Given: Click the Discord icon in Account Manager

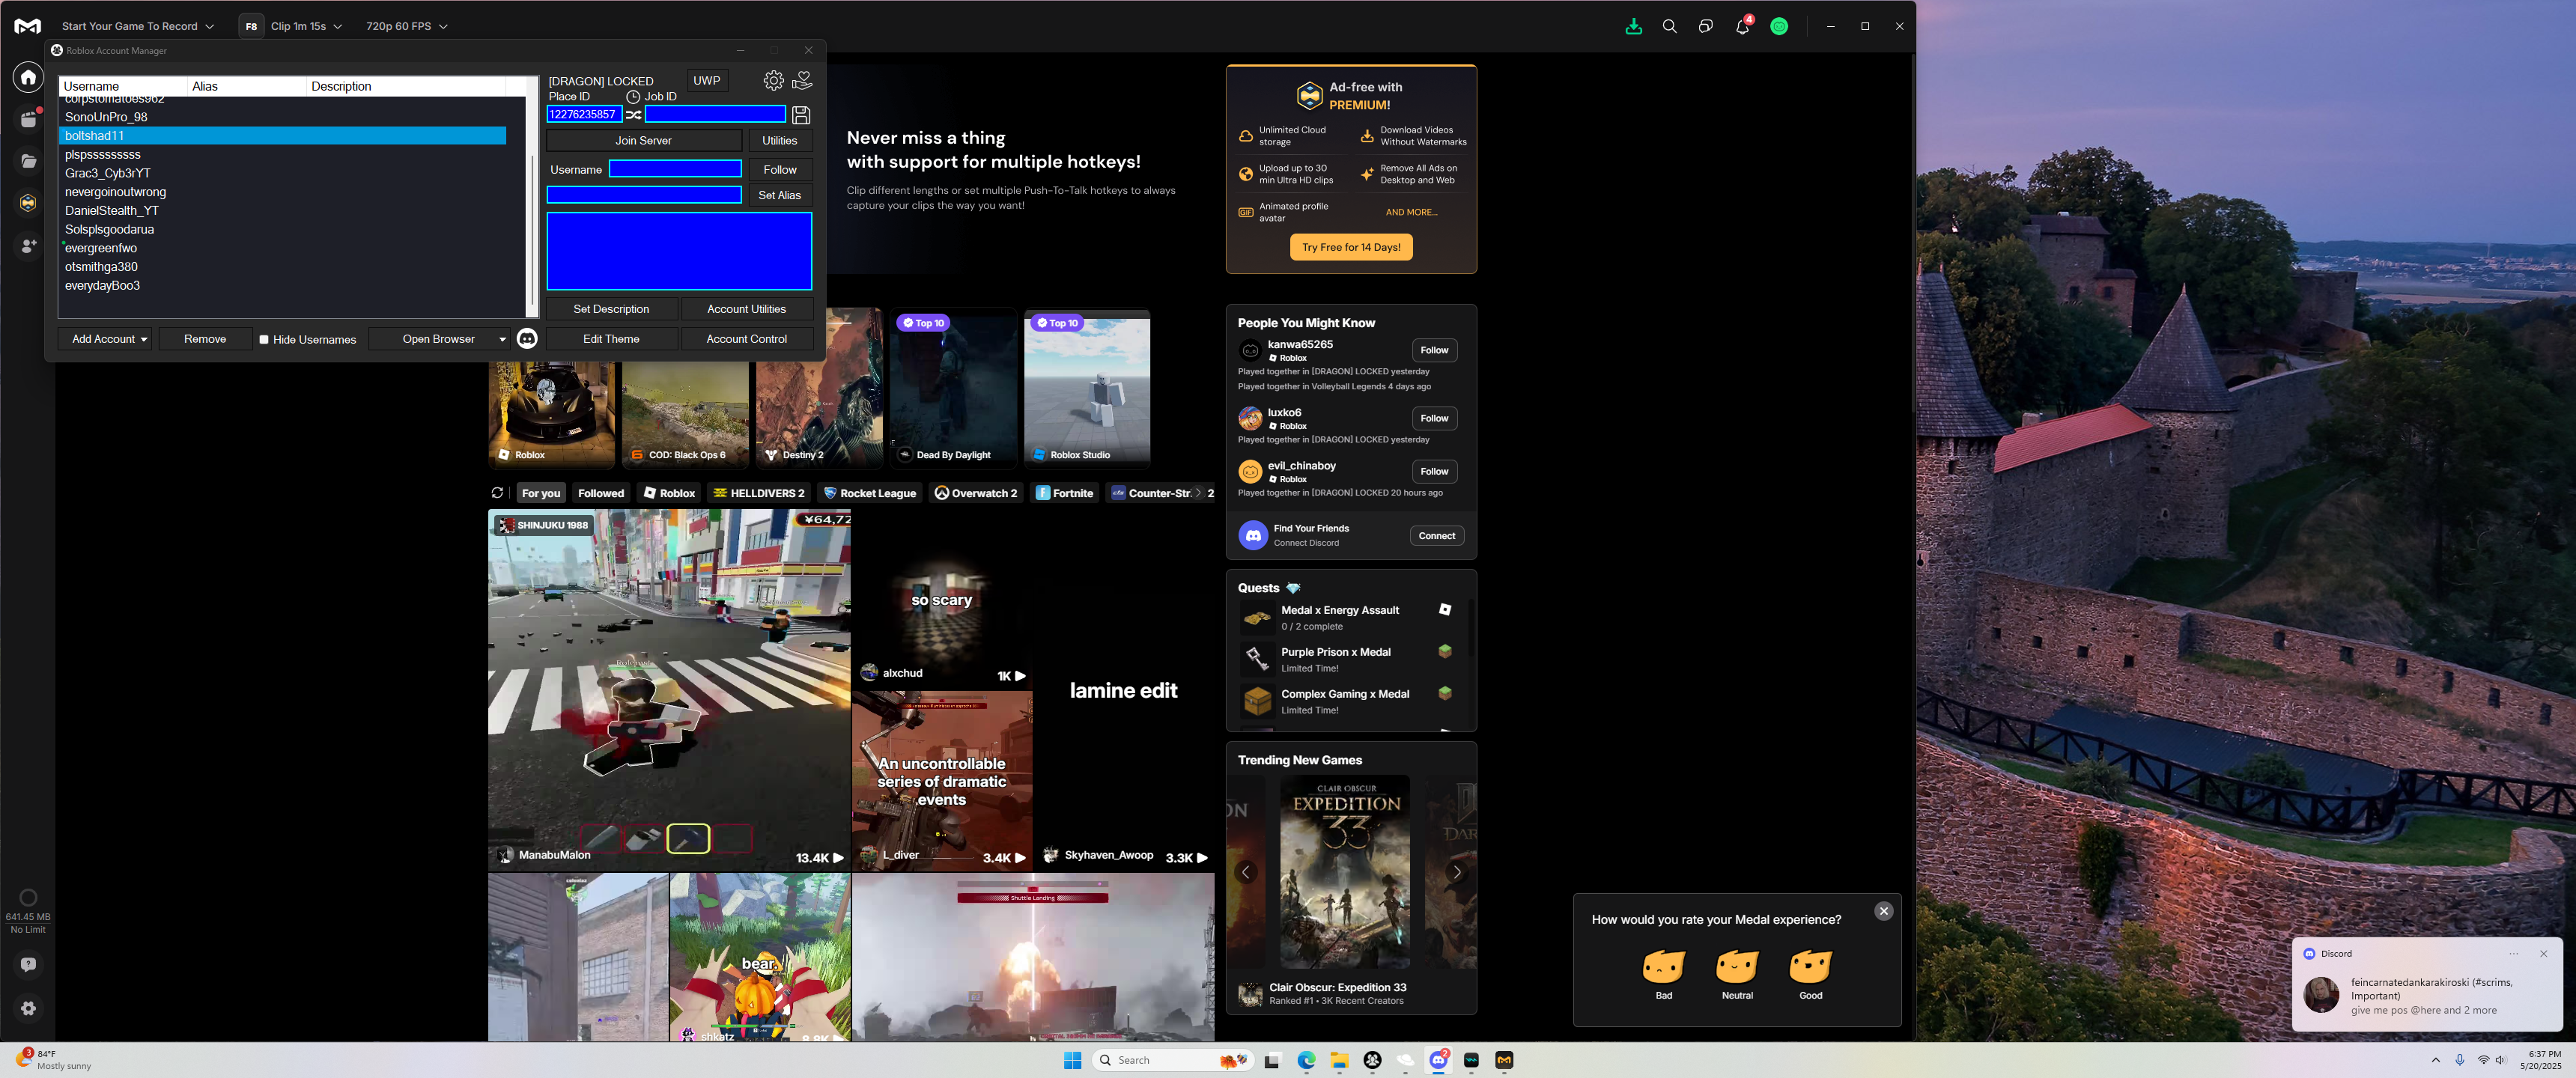Looking at the screenshot, I should pos(527,339).
